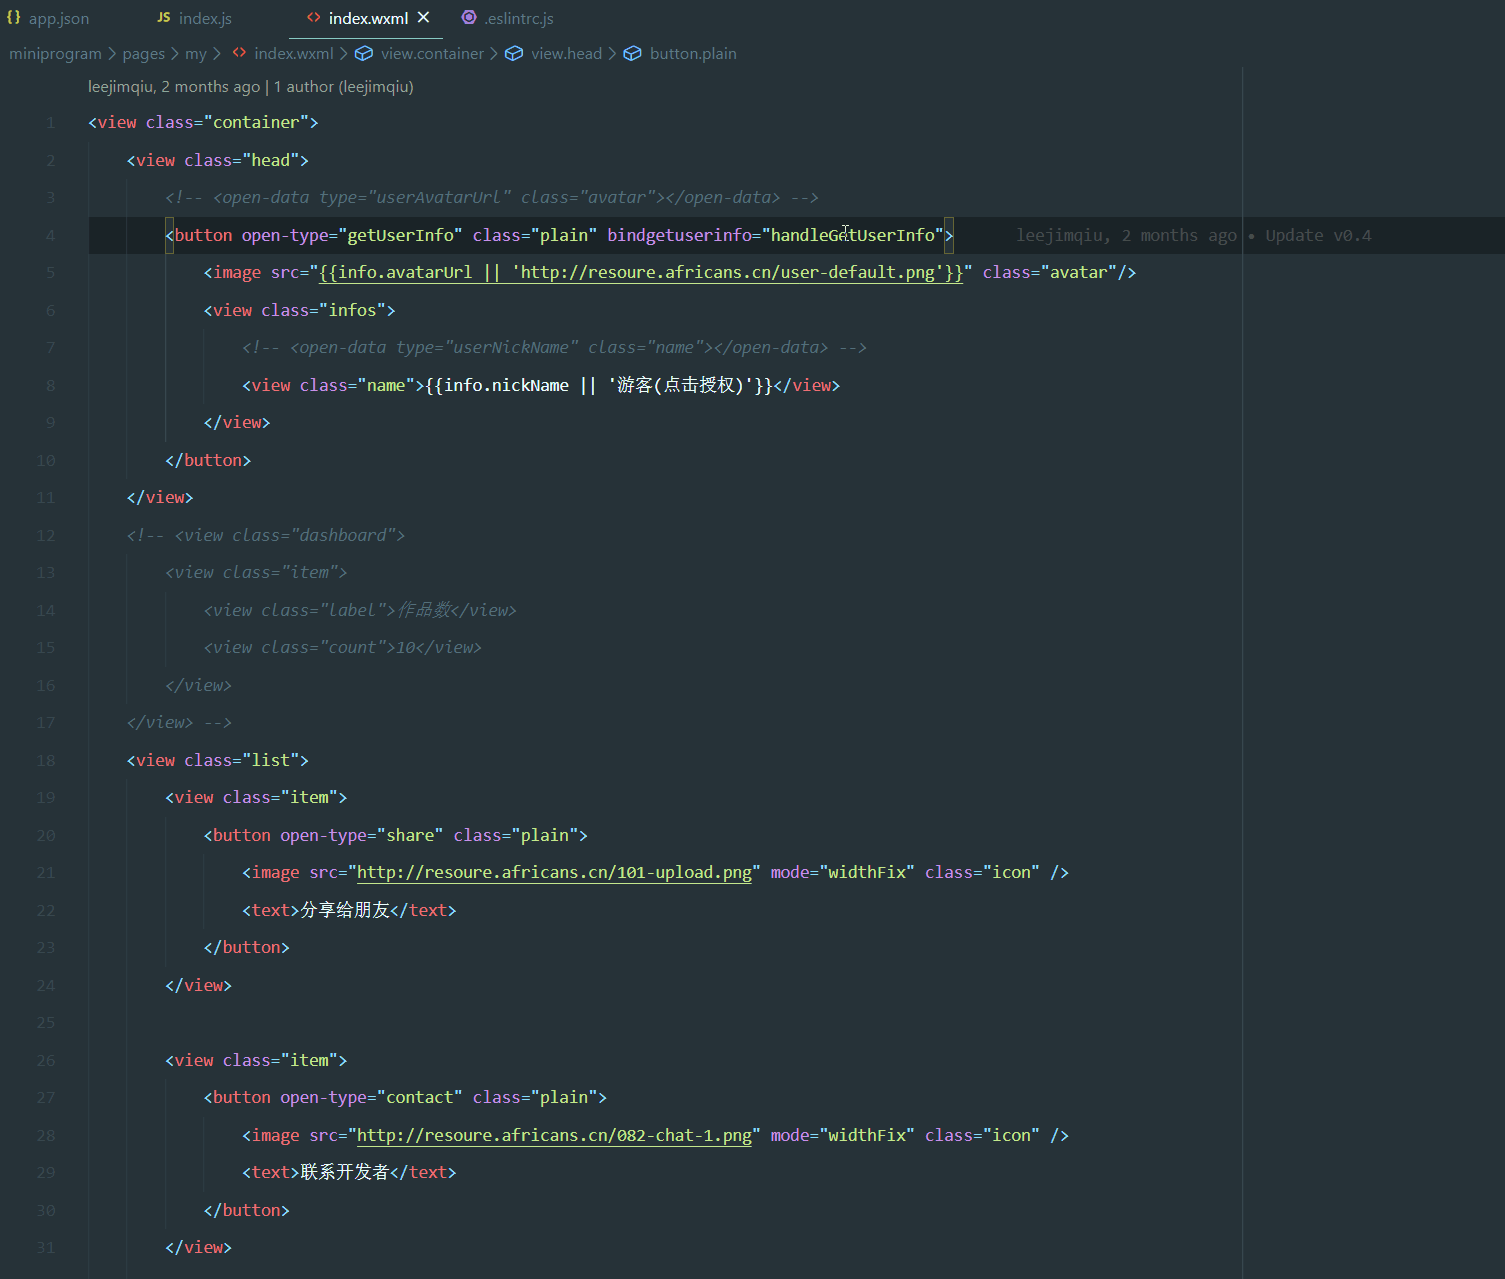Image resolution: width=1505 pixels, height=1279 pixels.
Task: Open the 101-upload.png URL link
Action: click(x=554, y=872)
